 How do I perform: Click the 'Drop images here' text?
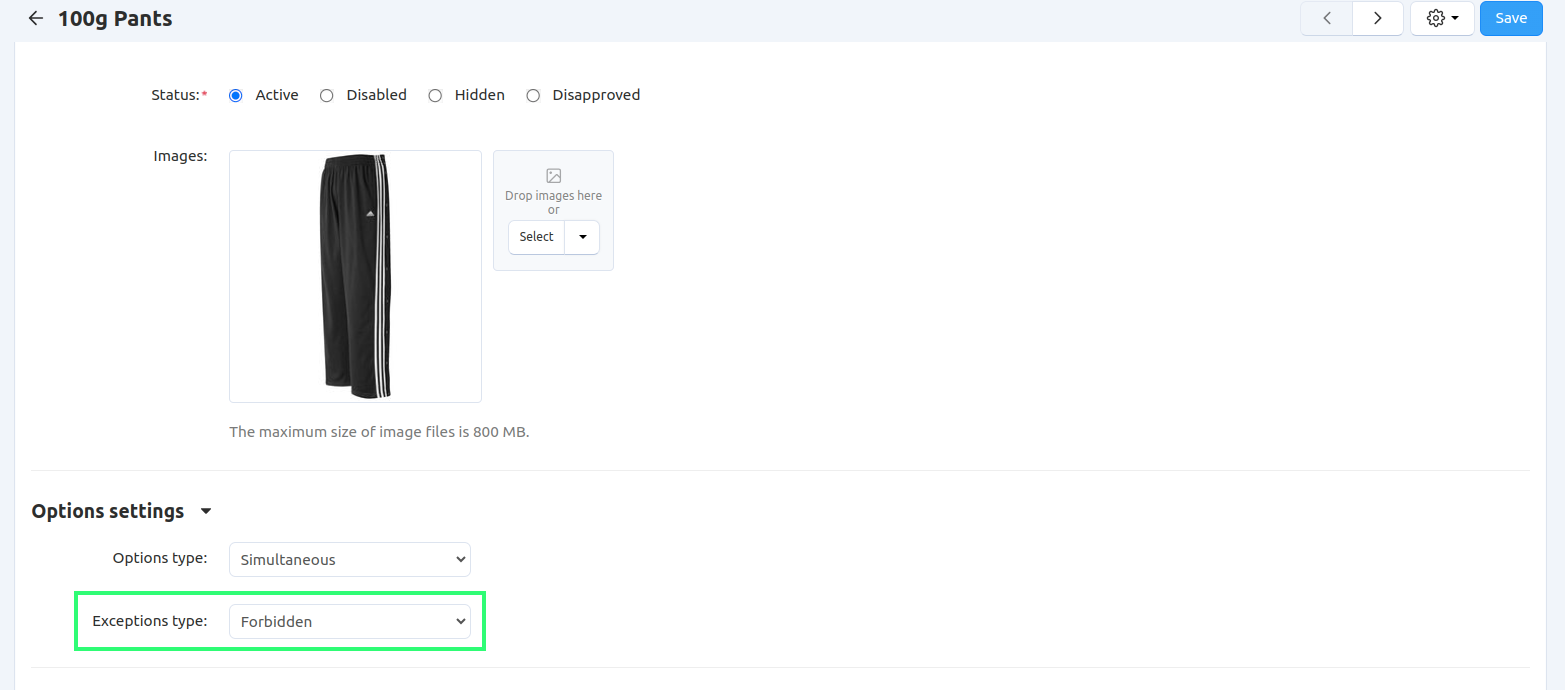(x=553, y=196)
